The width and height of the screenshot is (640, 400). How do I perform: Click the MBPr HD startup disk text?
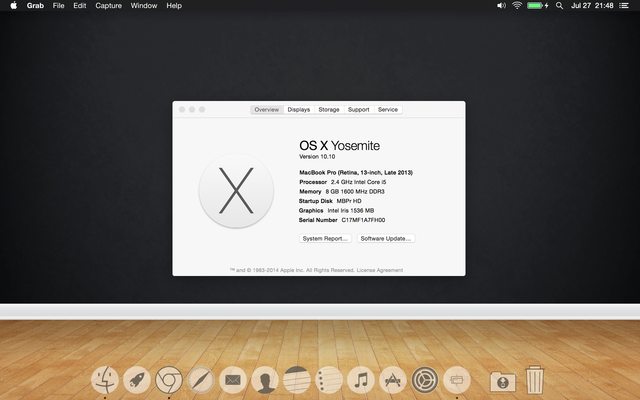coord(349,201)
